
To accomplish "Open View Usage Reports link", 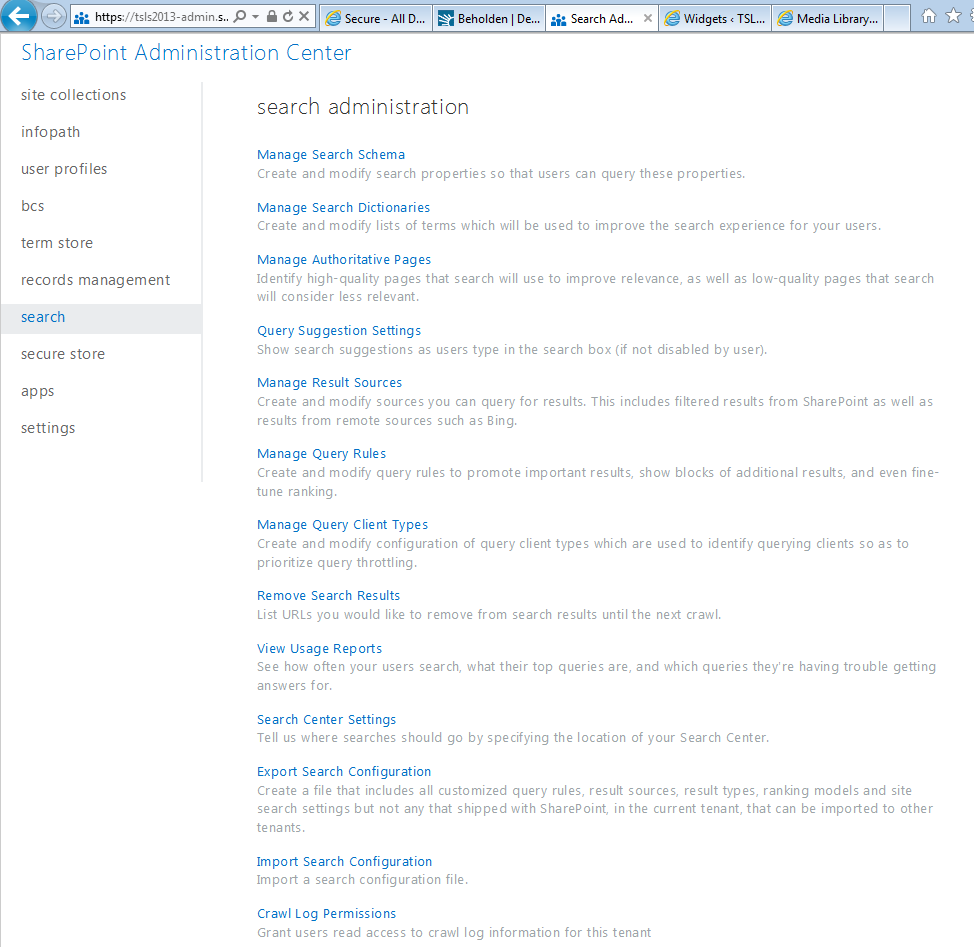I will (x=319, y=649).
